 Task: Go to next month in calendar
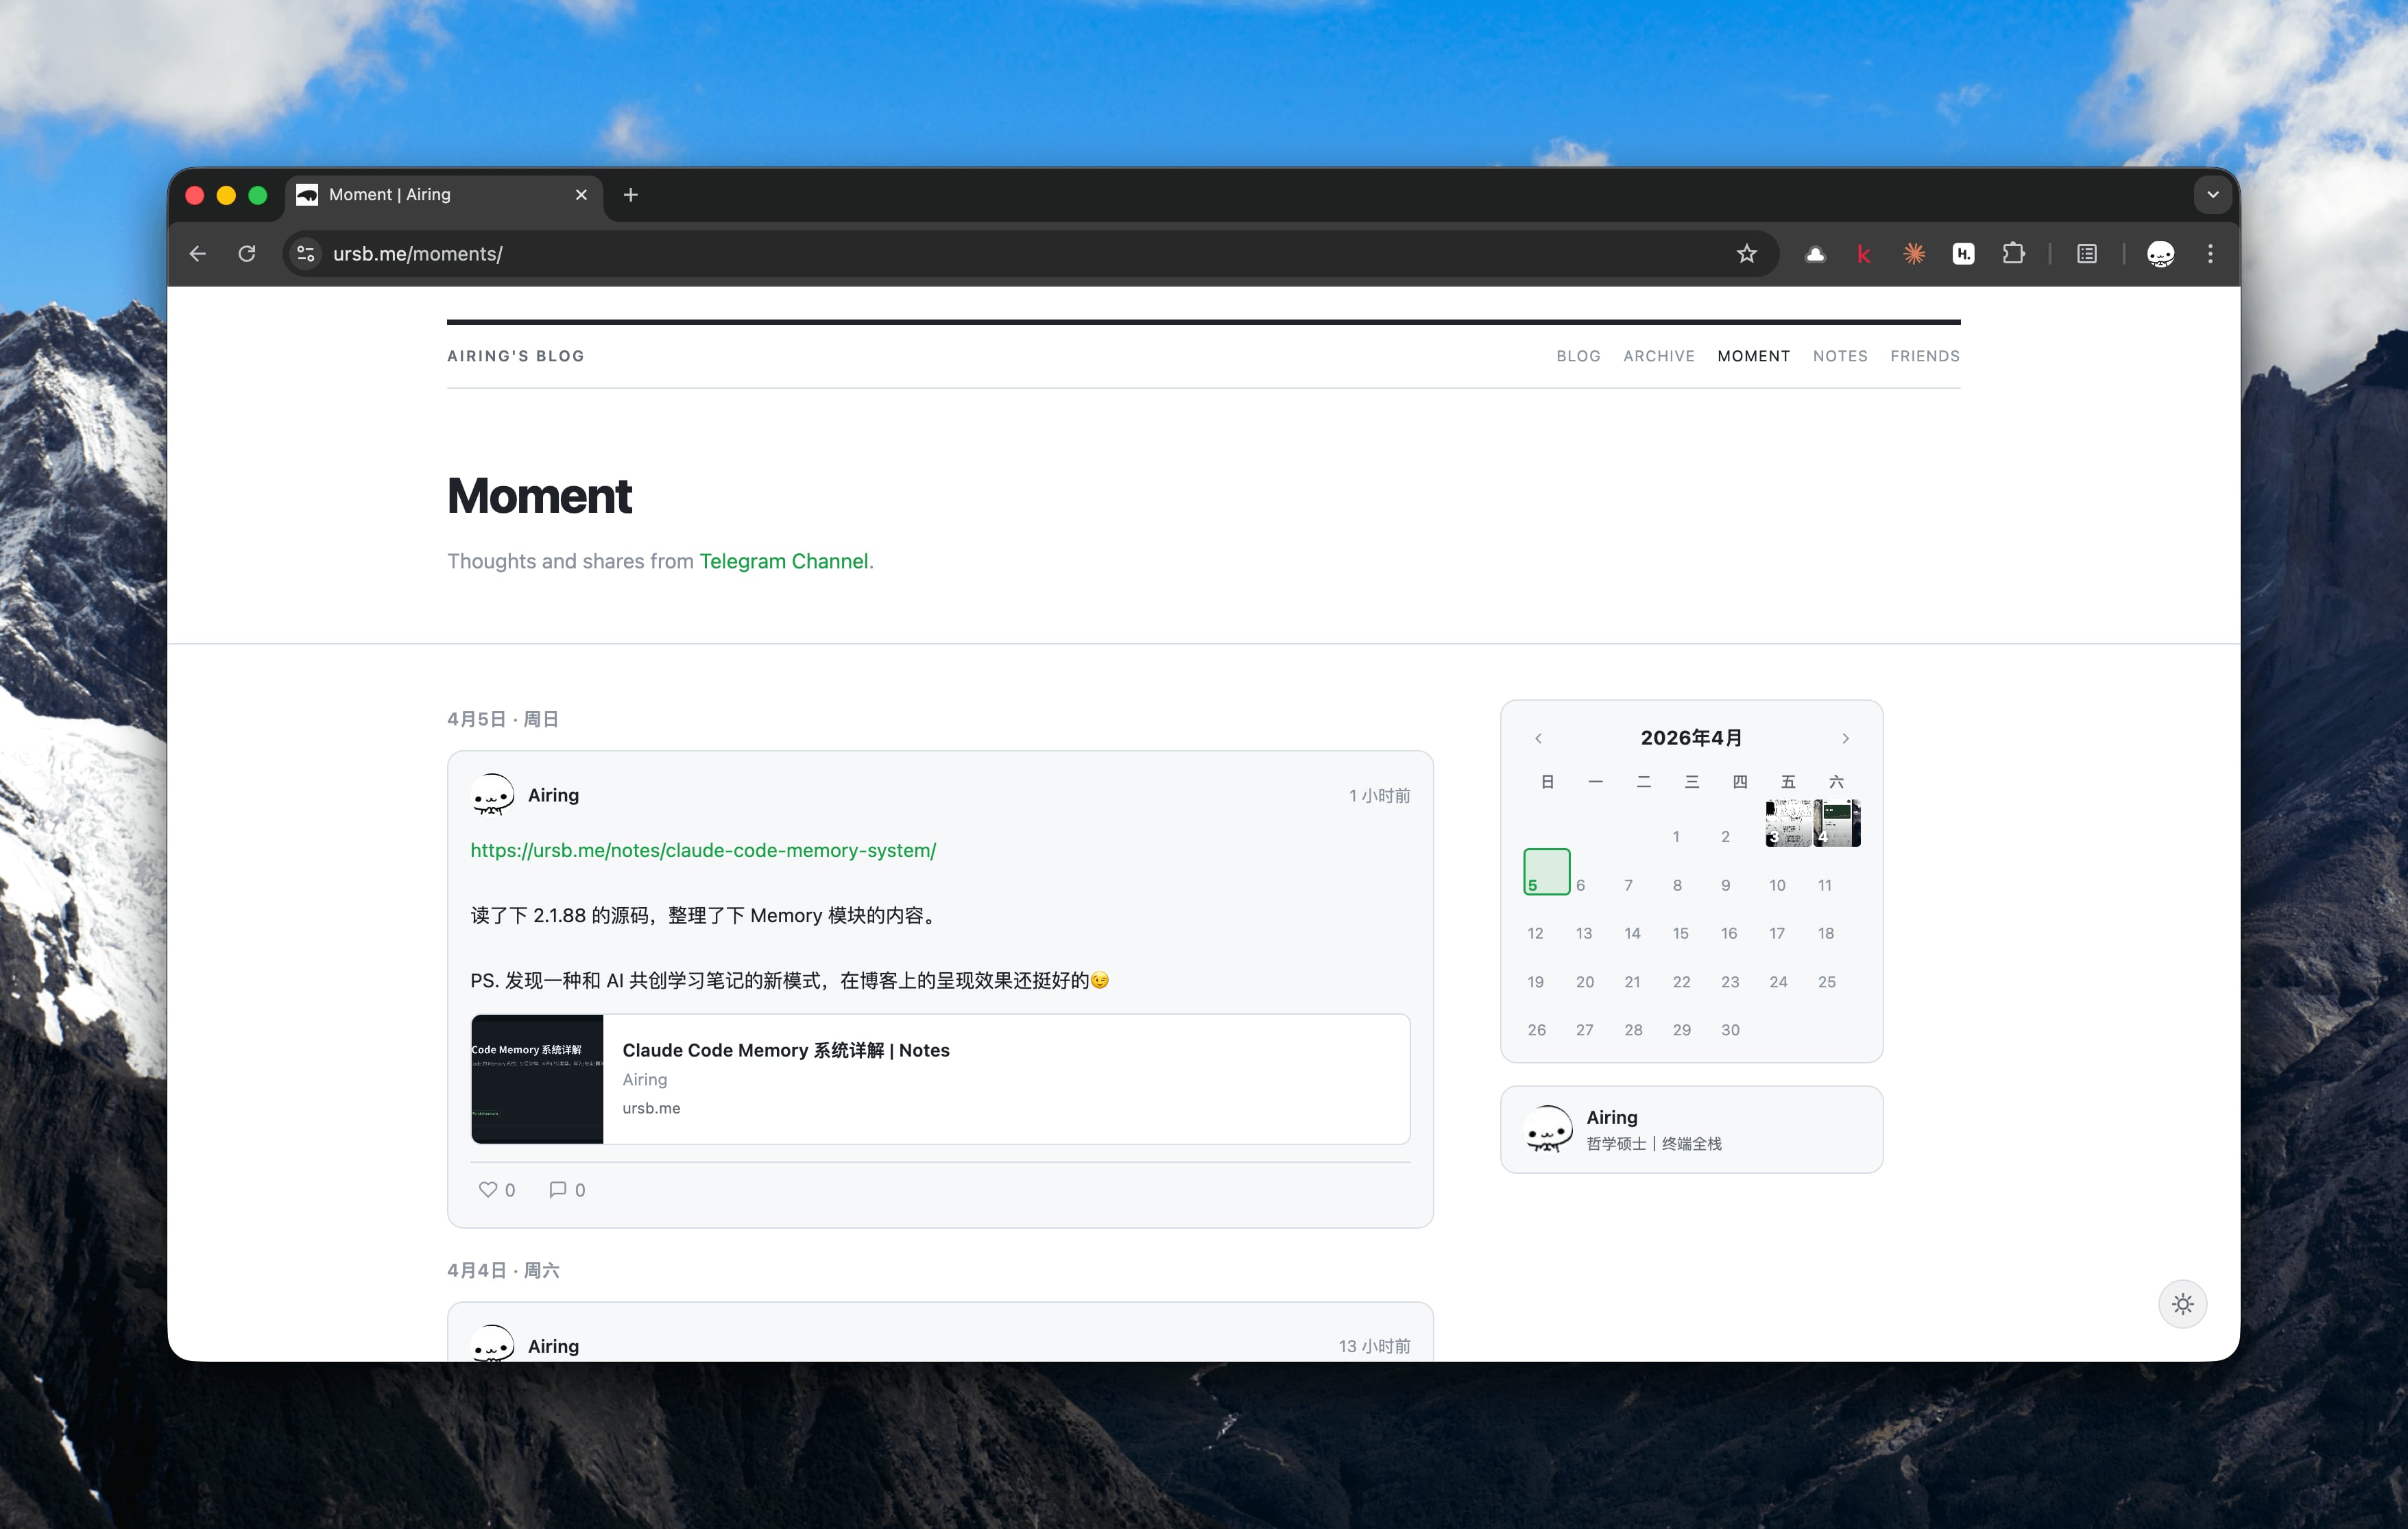click(x=1845, y=738)
